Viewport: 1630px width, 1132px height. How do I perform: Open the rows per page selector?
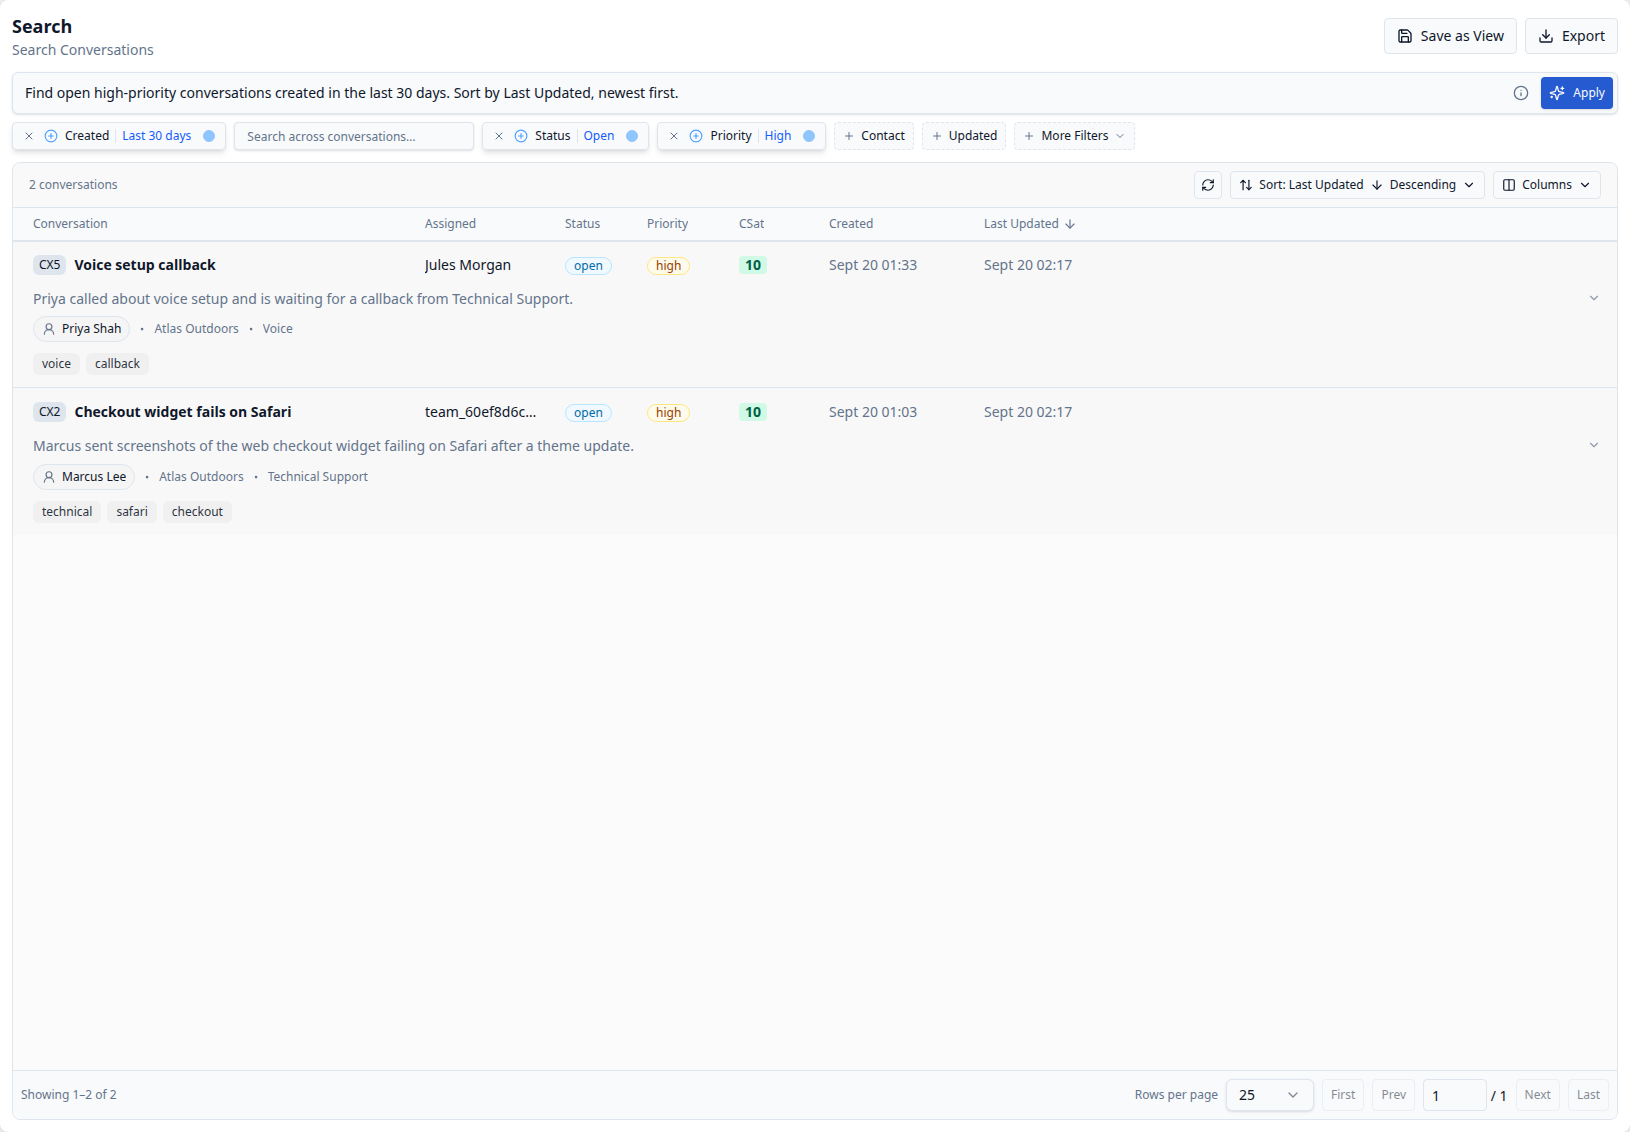point(1269,1095)
